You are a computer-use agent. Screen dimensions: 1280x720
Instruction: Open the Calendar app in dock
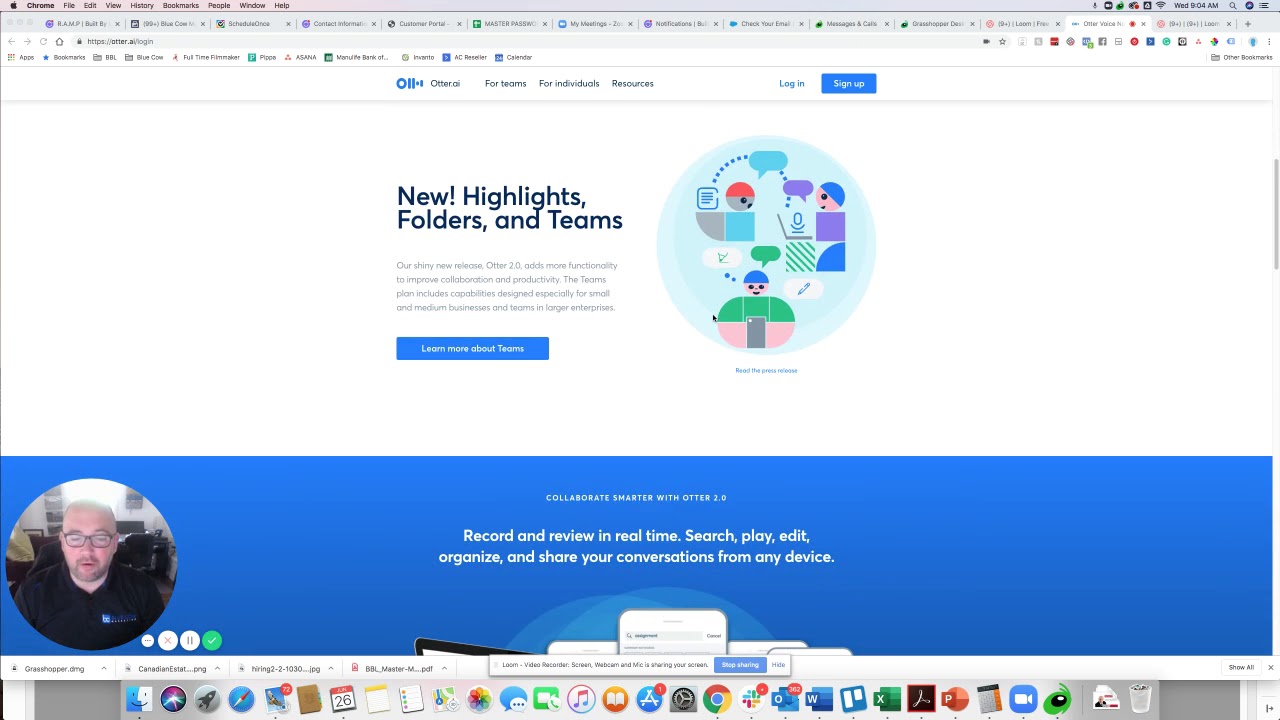click(343, 699)
